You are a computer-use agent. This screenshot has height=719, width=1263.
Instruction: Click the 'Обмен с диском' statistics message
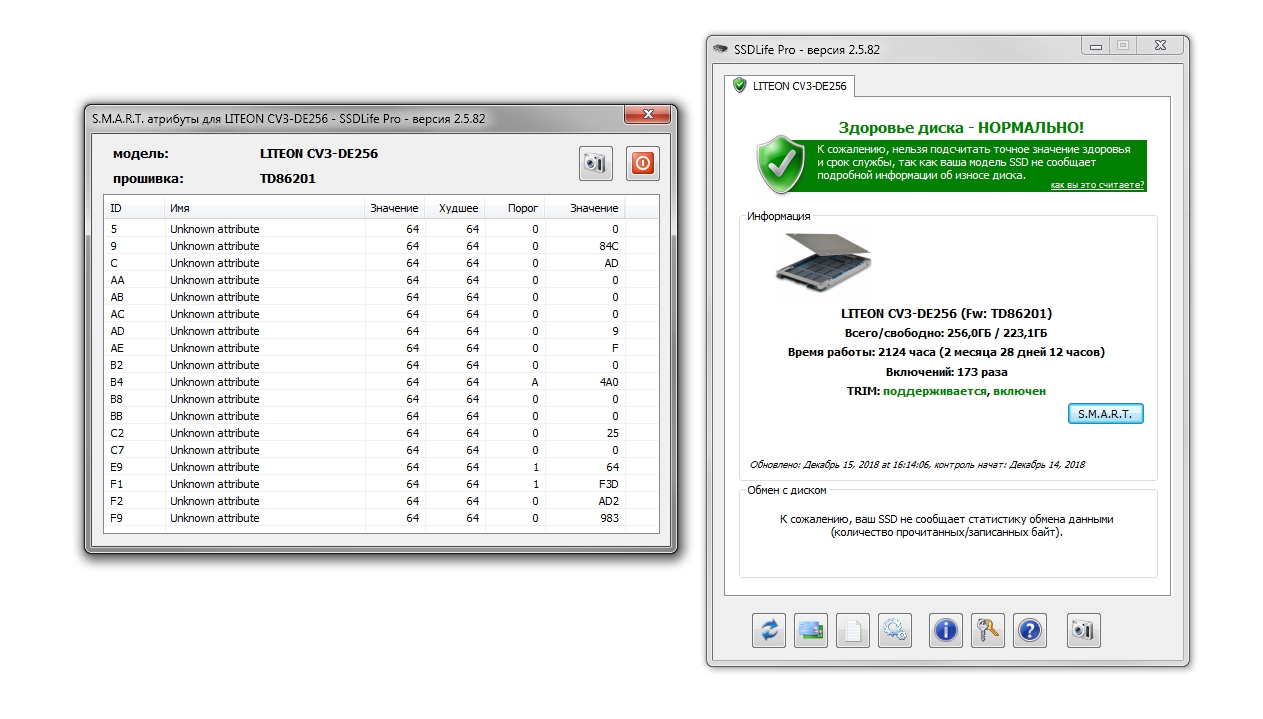946,526
